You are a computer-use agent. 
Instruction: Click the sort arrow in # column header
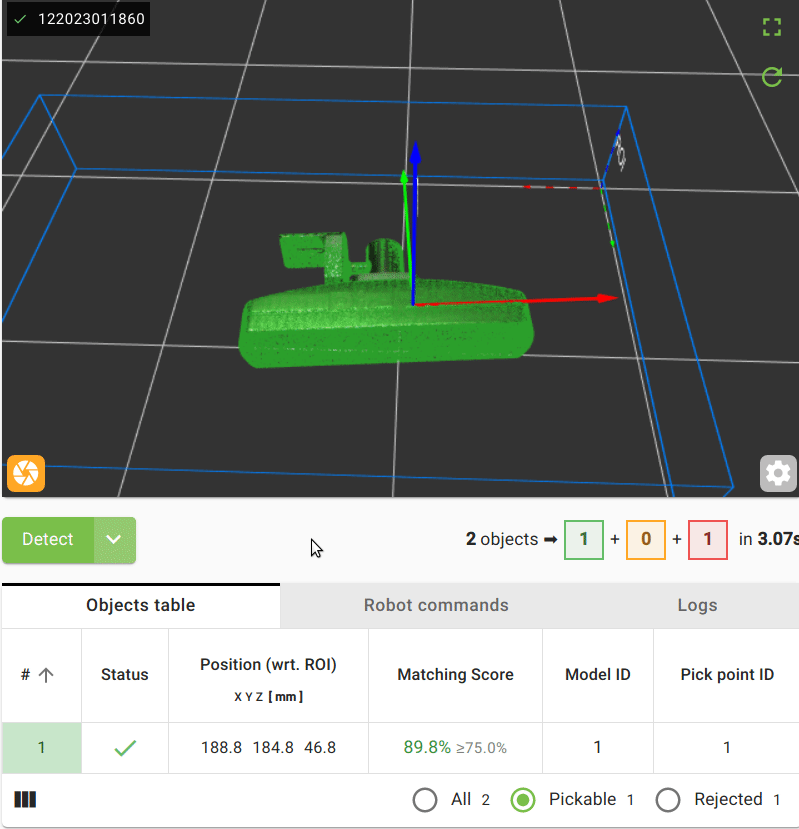[46, 675]
